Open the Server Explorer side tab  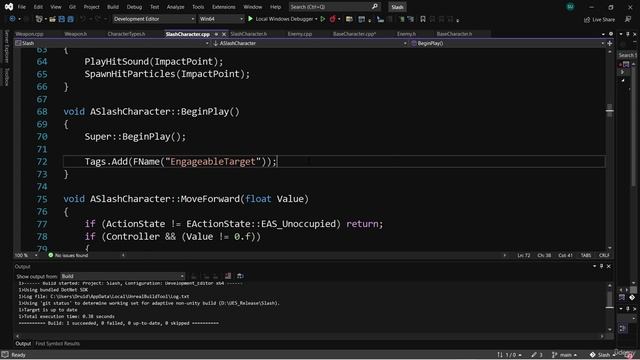(6, 47)
